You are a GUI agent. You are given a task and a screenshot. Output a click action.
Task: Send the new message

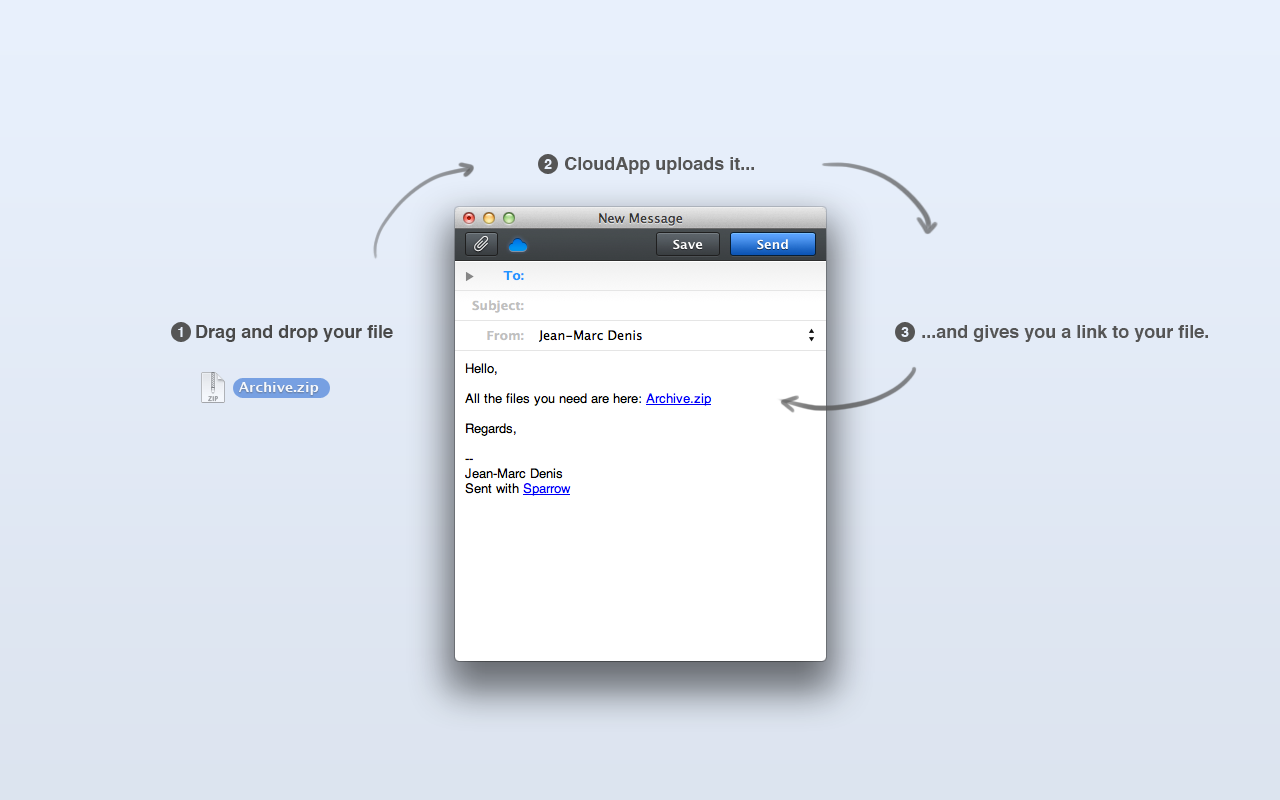(x=773, y=244)
